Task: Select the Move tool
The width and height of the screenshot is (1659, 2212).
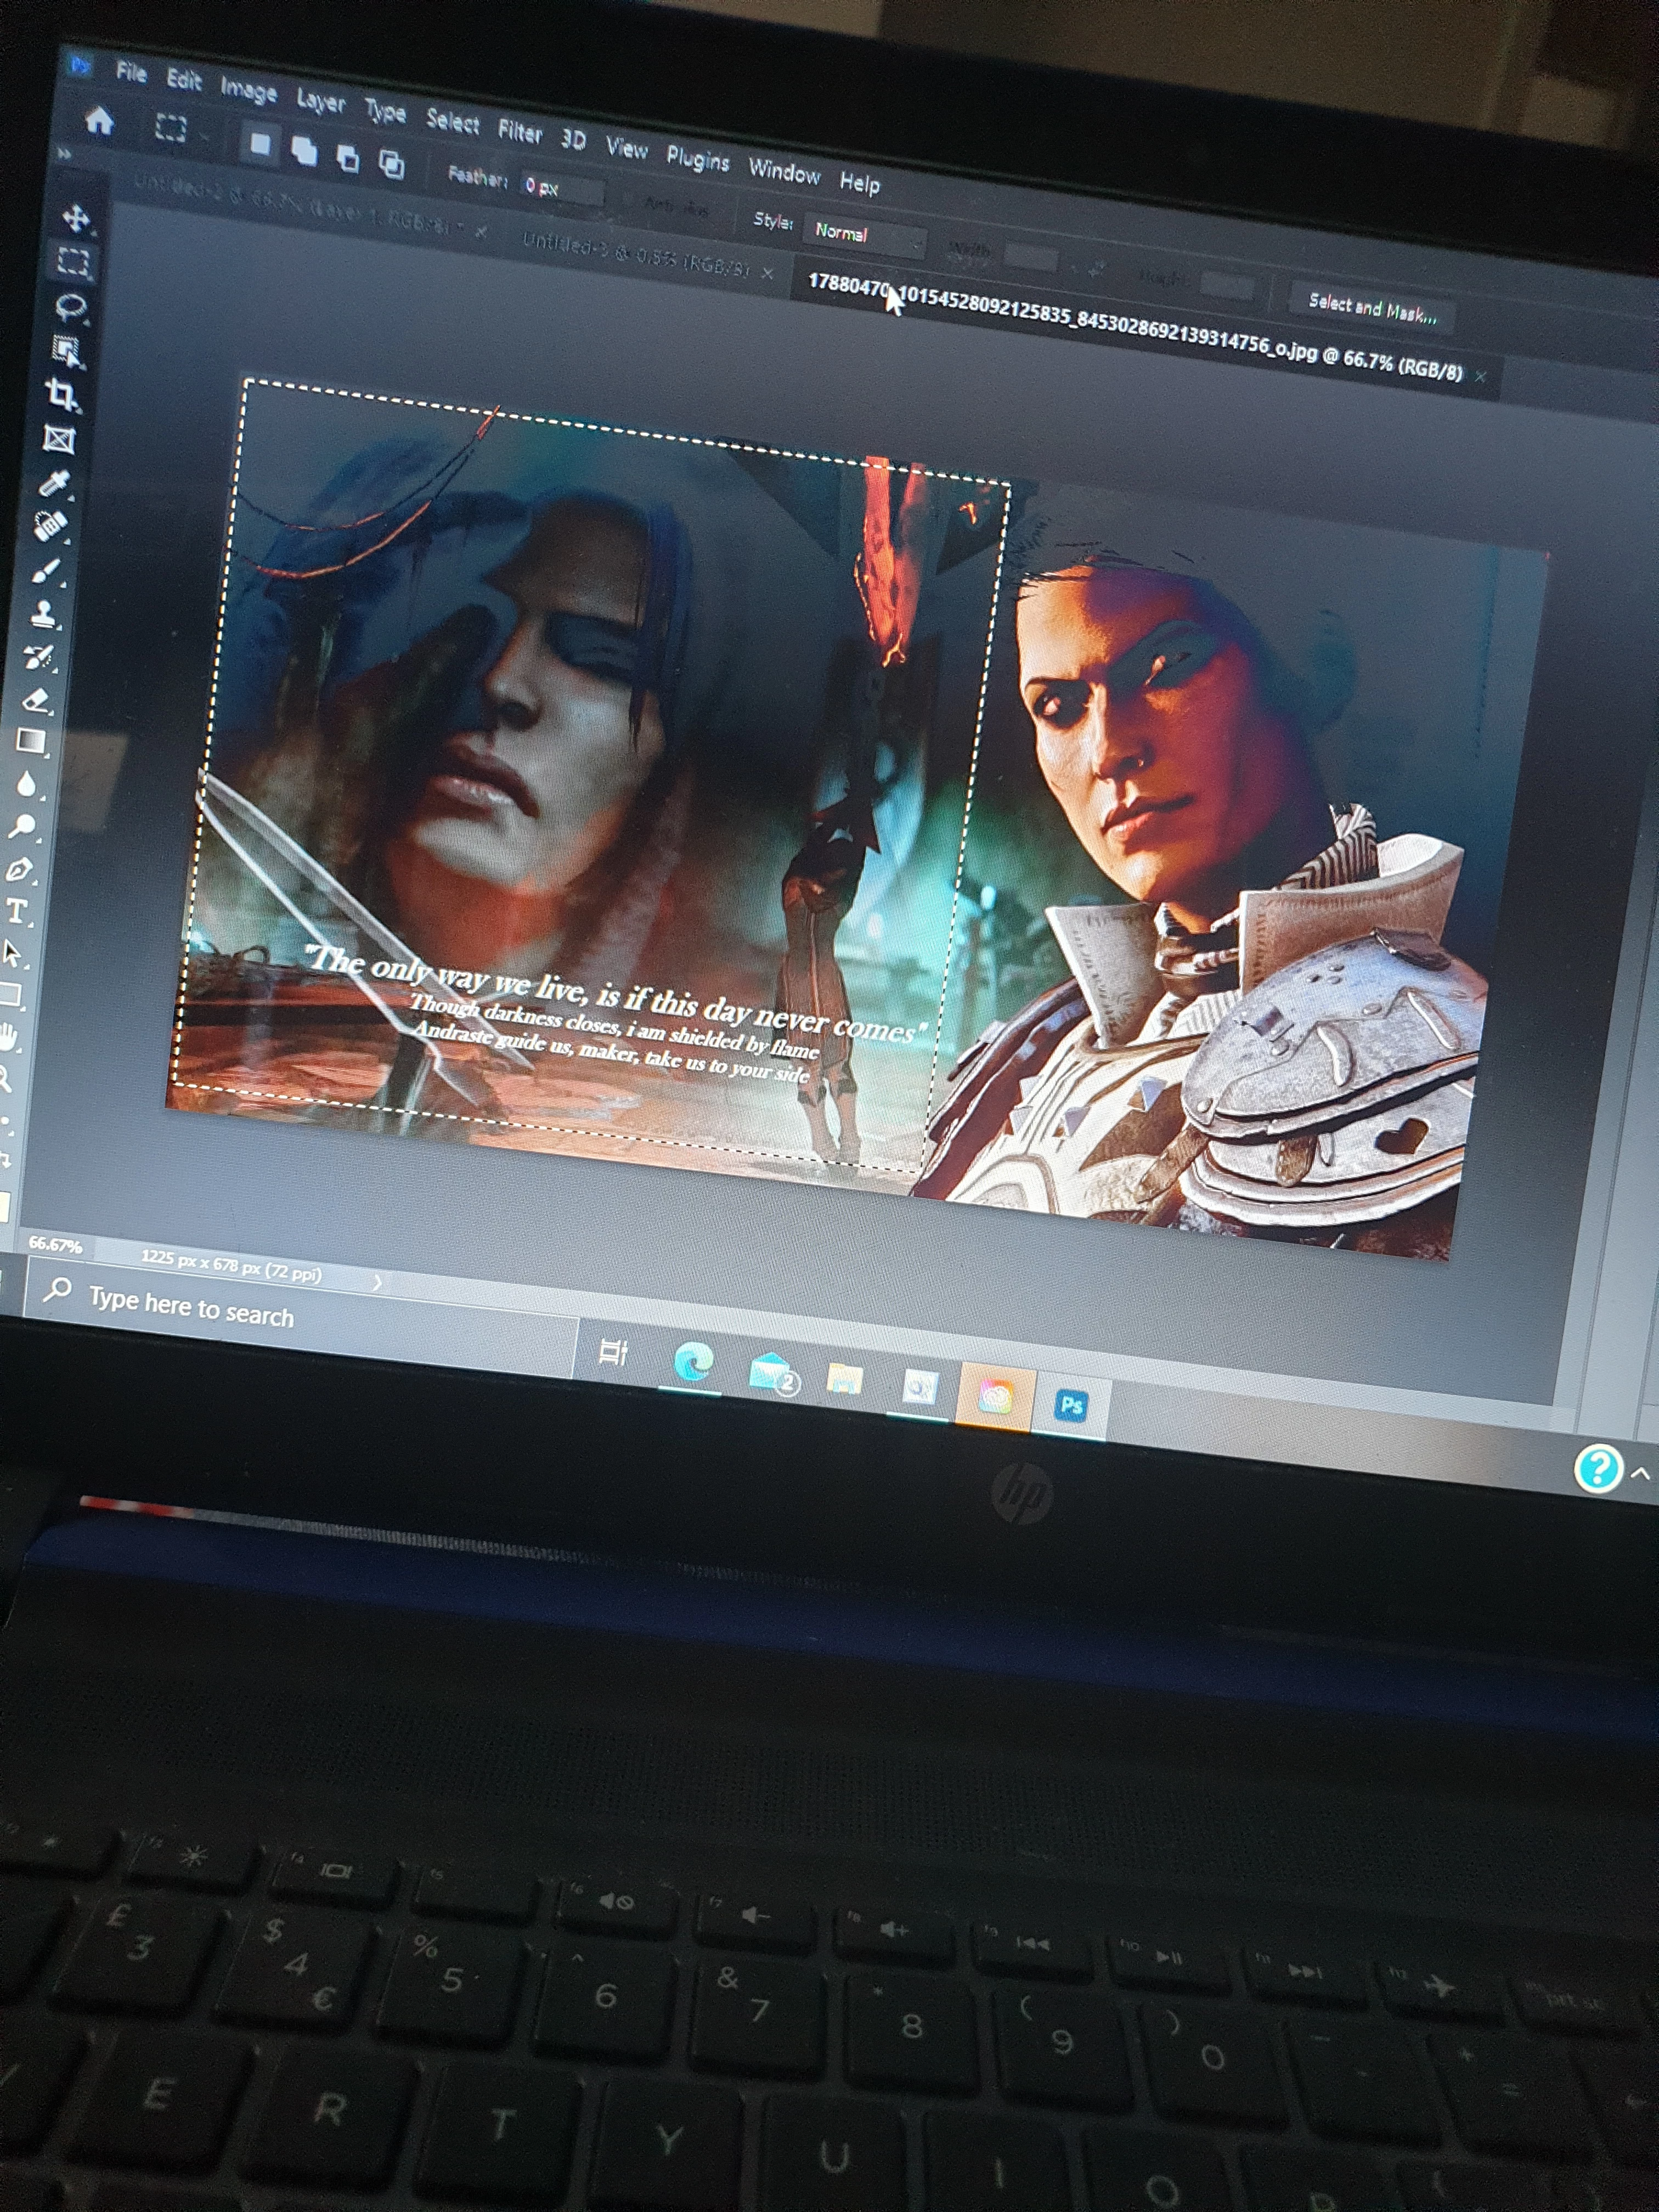Action: 76,218
